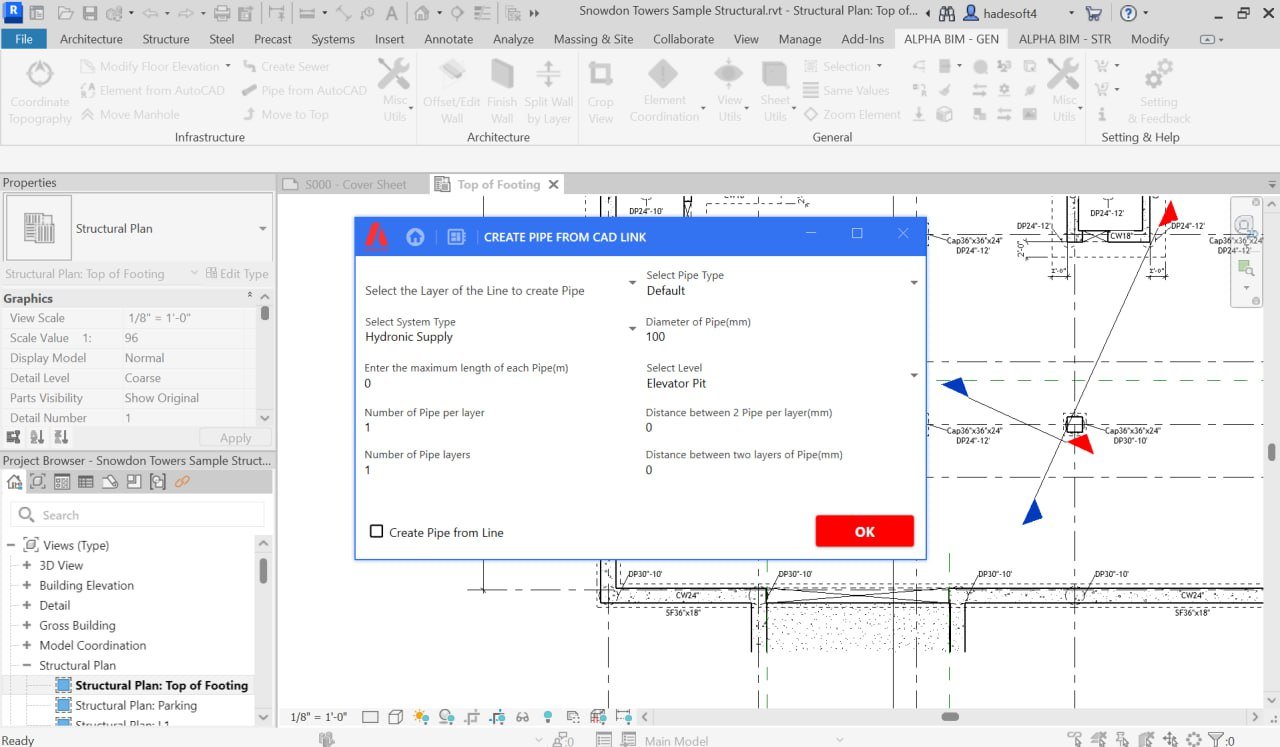
Task: Close the Top of Footing view tab
Action: (553, 184)
